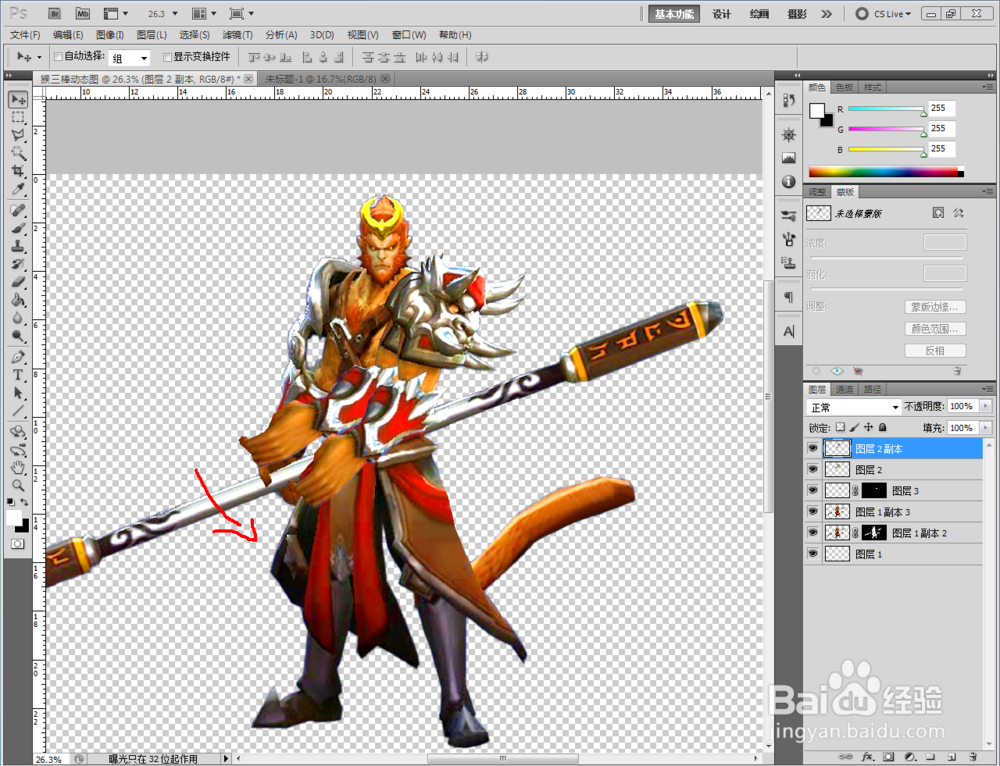Enable the 显示变换控件 checkbox
The image size is (1000, 766).
point(167,57)
